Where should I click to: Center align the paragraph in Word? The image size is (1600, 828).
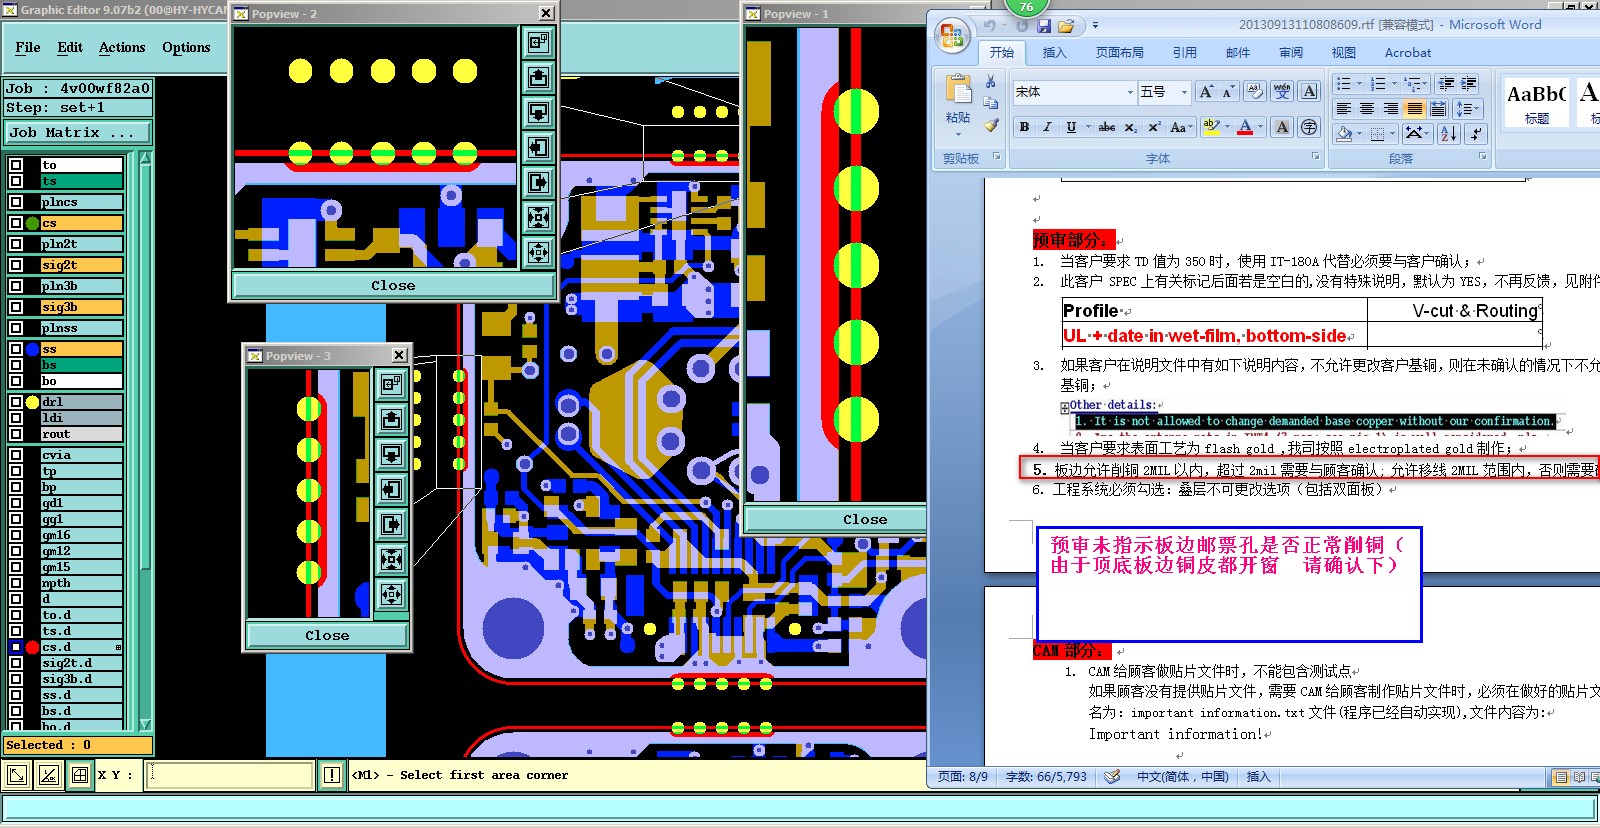click(1367, 108)
